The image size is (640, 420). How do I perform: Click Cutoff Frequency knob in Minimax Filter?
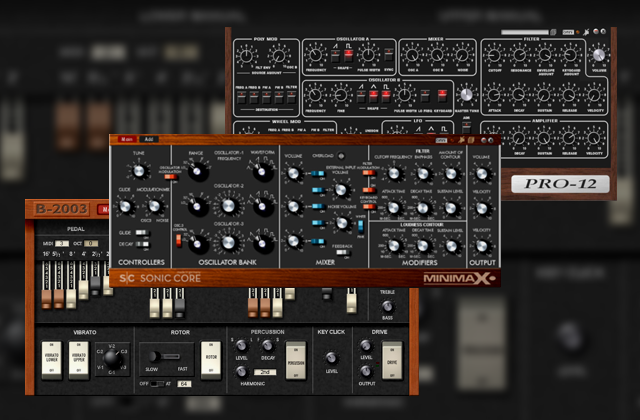[394, 173]
